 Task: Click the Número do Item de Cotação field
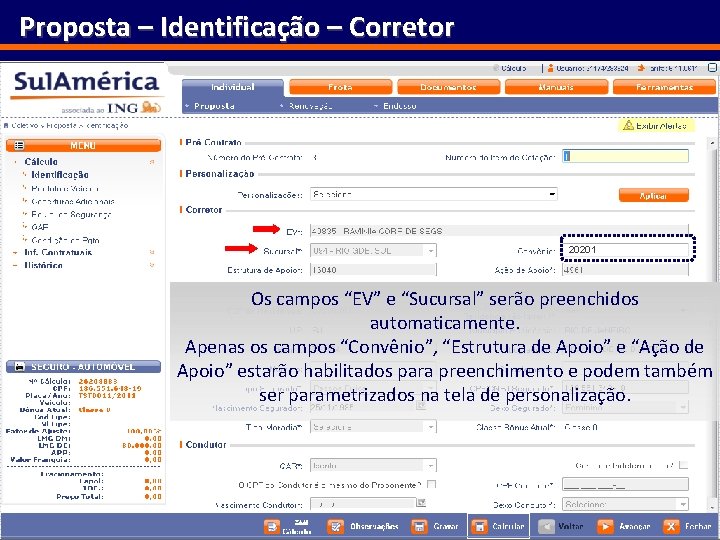point(626,157)
